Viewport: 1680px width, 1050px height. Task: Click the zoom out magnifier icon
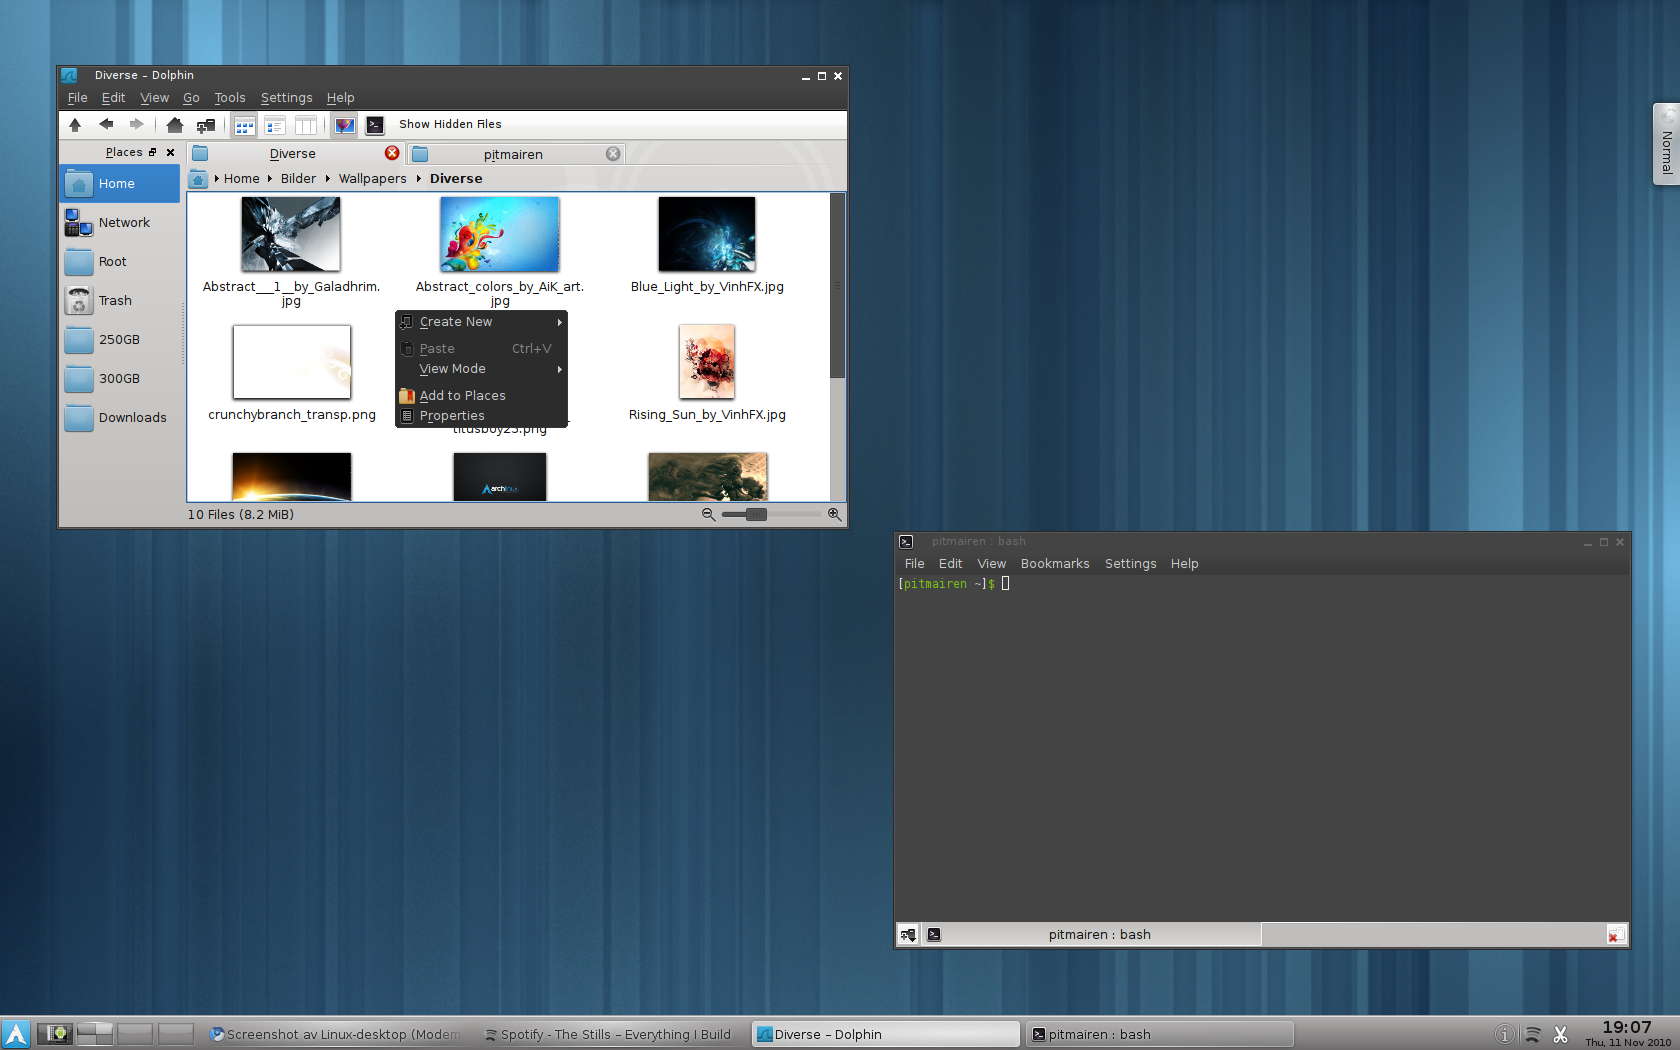(x=708, y=514)
